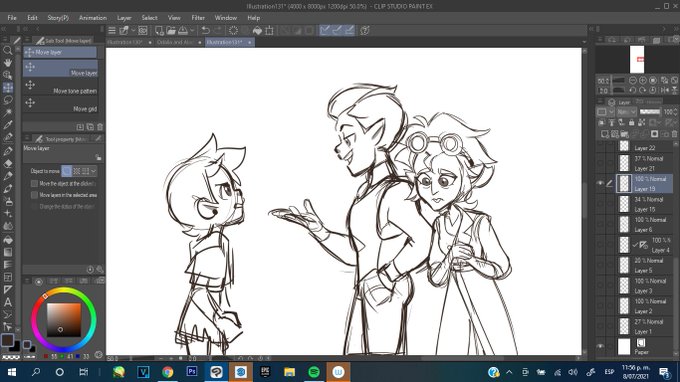The width and height of the screenshot is (680, 382).
Task: Toggle visibility of Paper layer
Action: click(x=600, y=346)
